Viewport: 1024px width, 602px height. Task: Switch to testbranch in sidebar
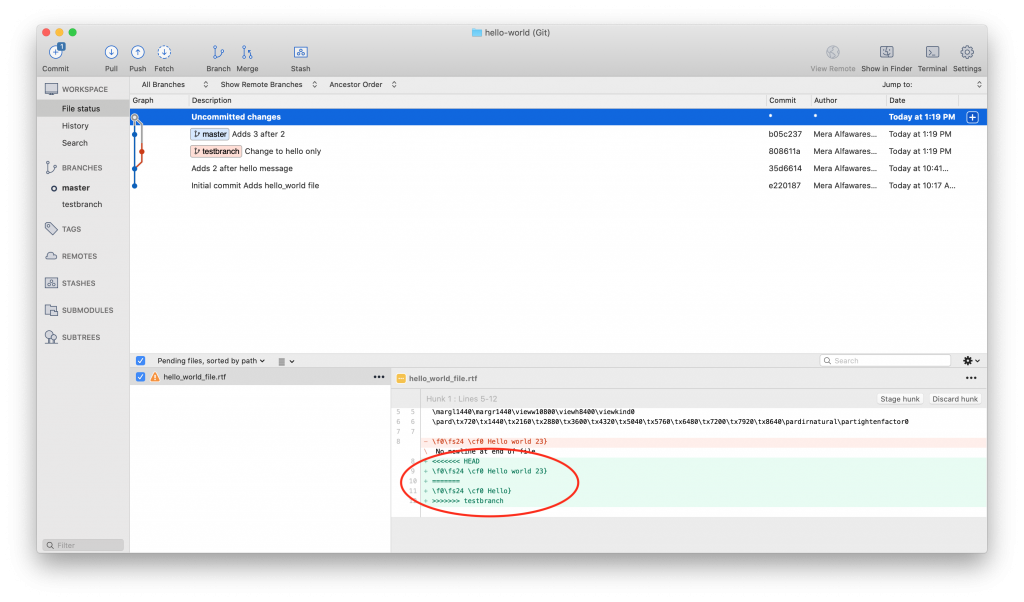coord(82,204)
